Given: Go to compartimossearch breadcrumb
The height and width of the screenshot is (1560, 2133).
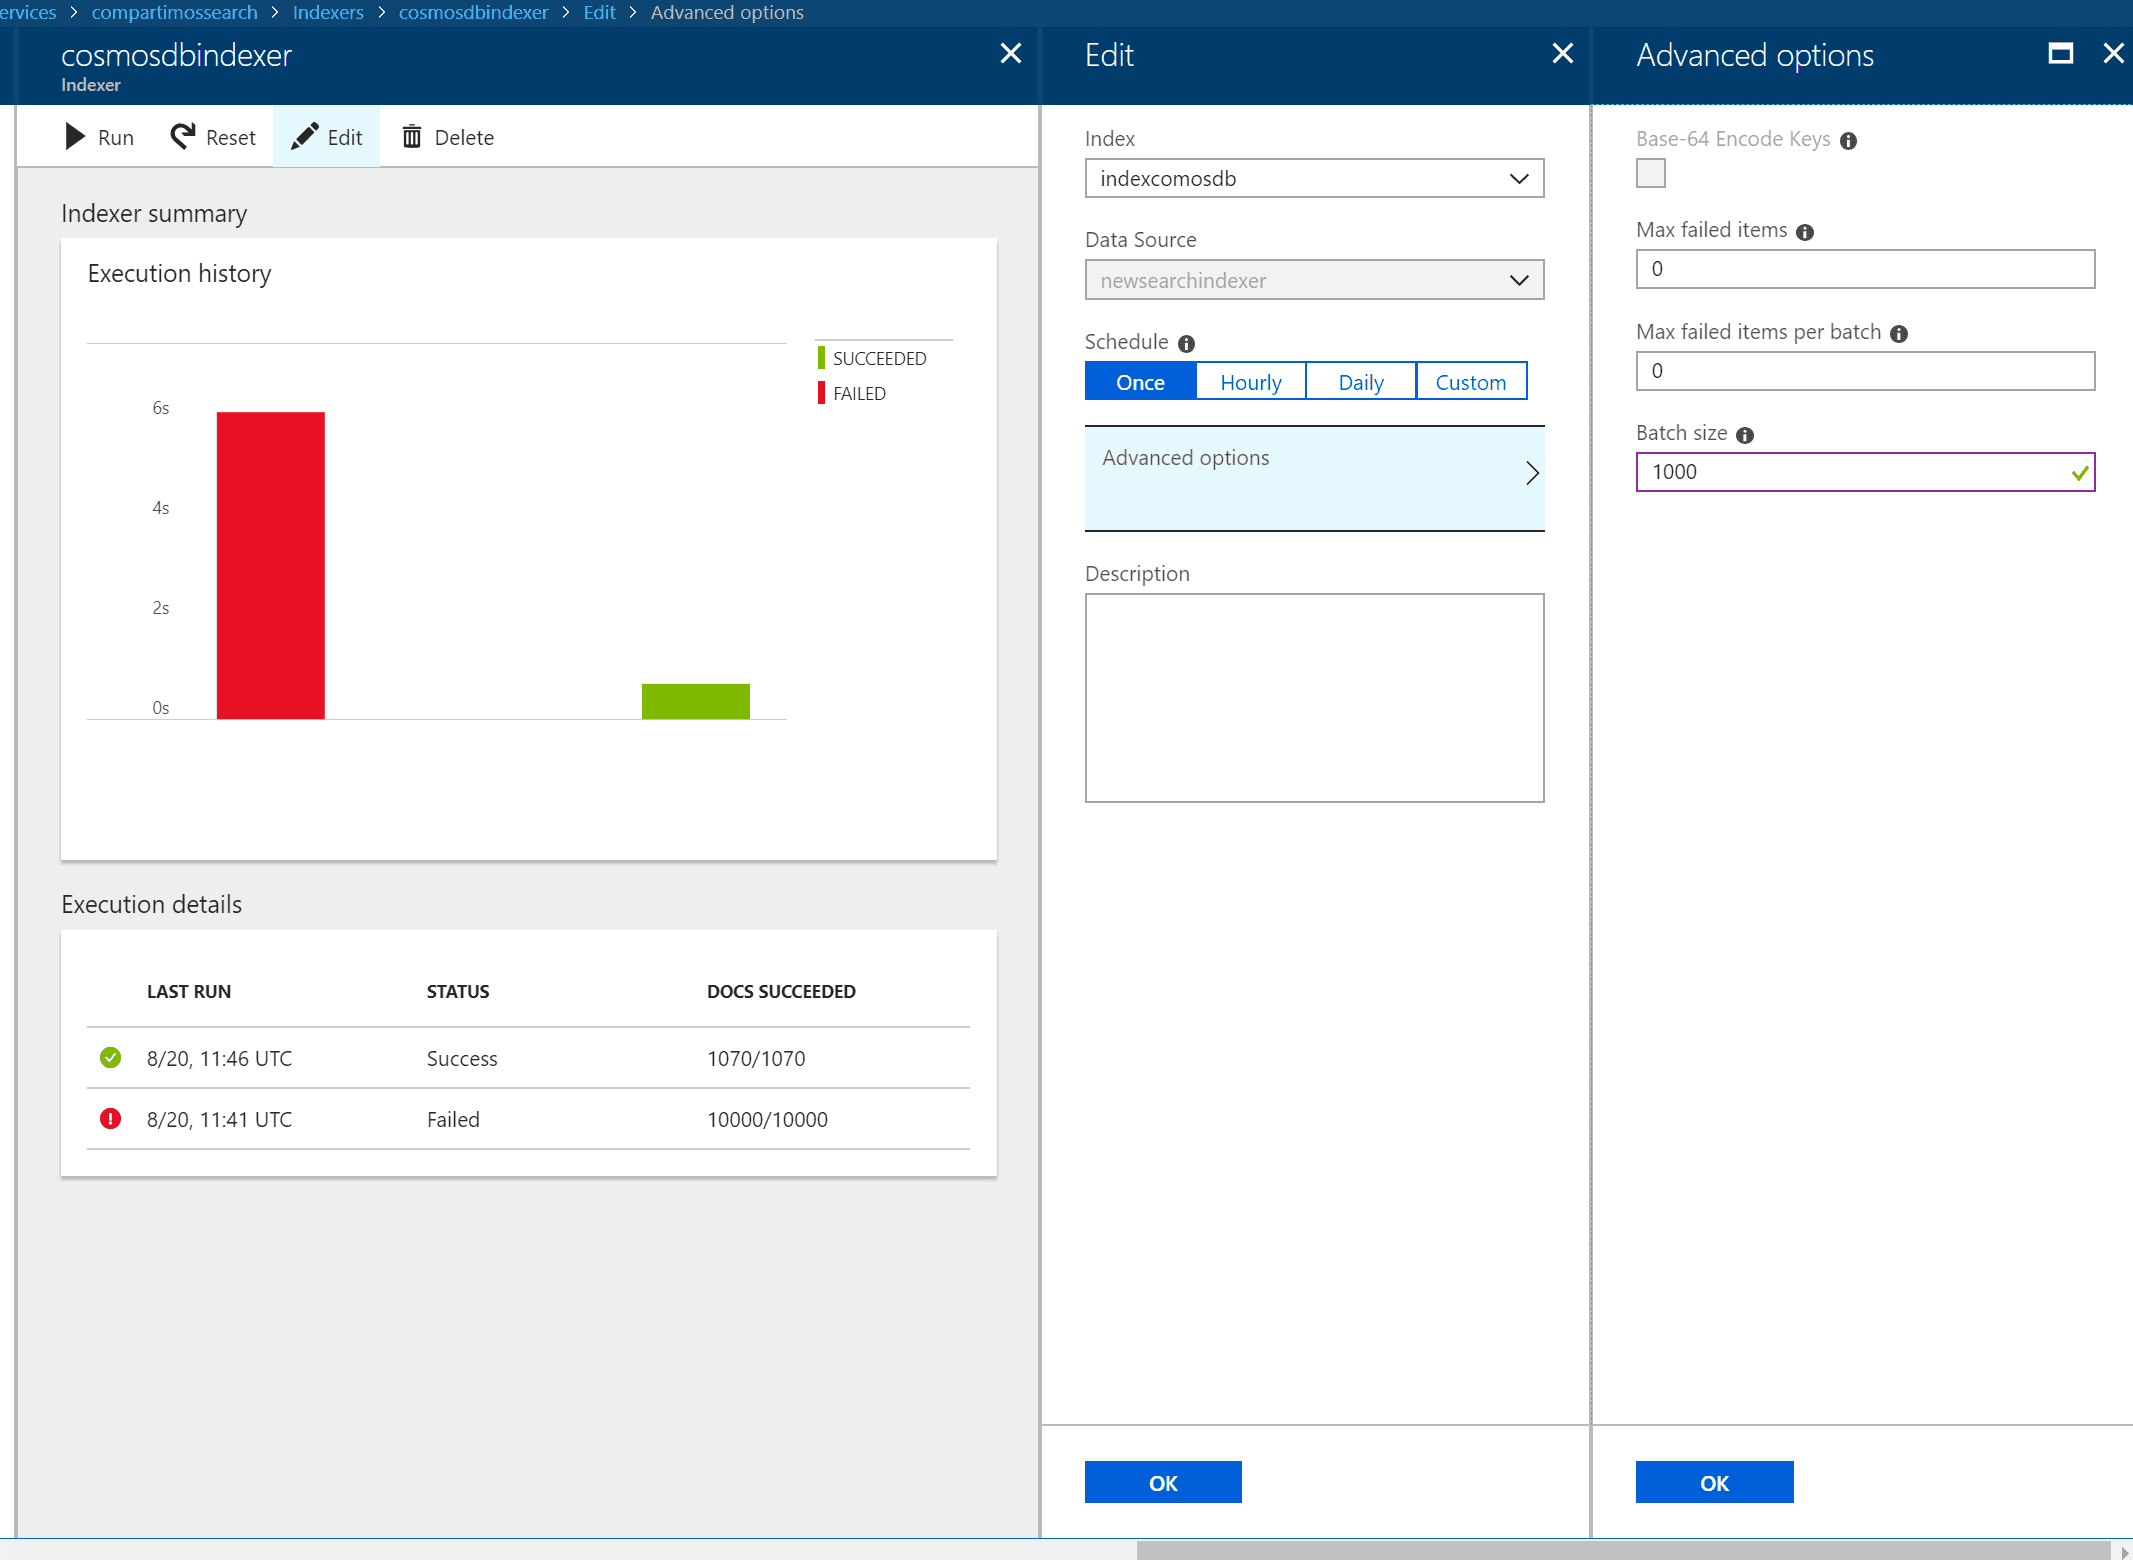Looking at the screenshot, I should (x=174, y=12).
